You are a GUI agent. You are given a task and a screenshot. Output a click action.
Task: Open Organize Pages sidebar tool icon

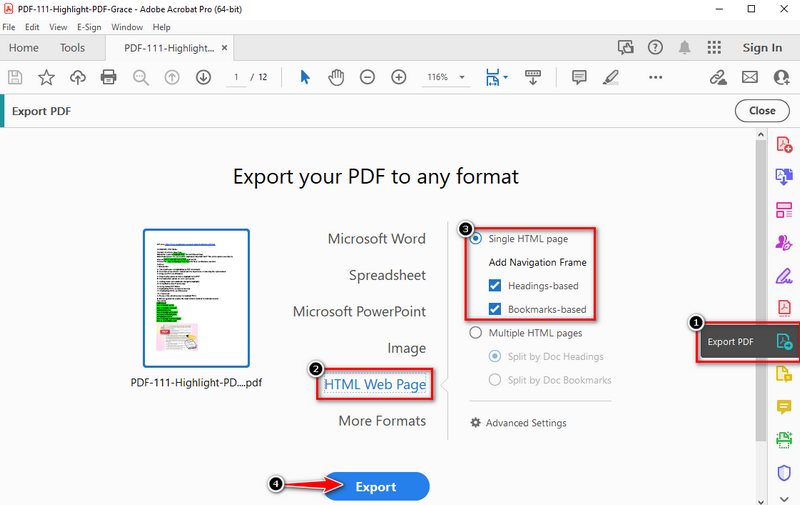784,210
